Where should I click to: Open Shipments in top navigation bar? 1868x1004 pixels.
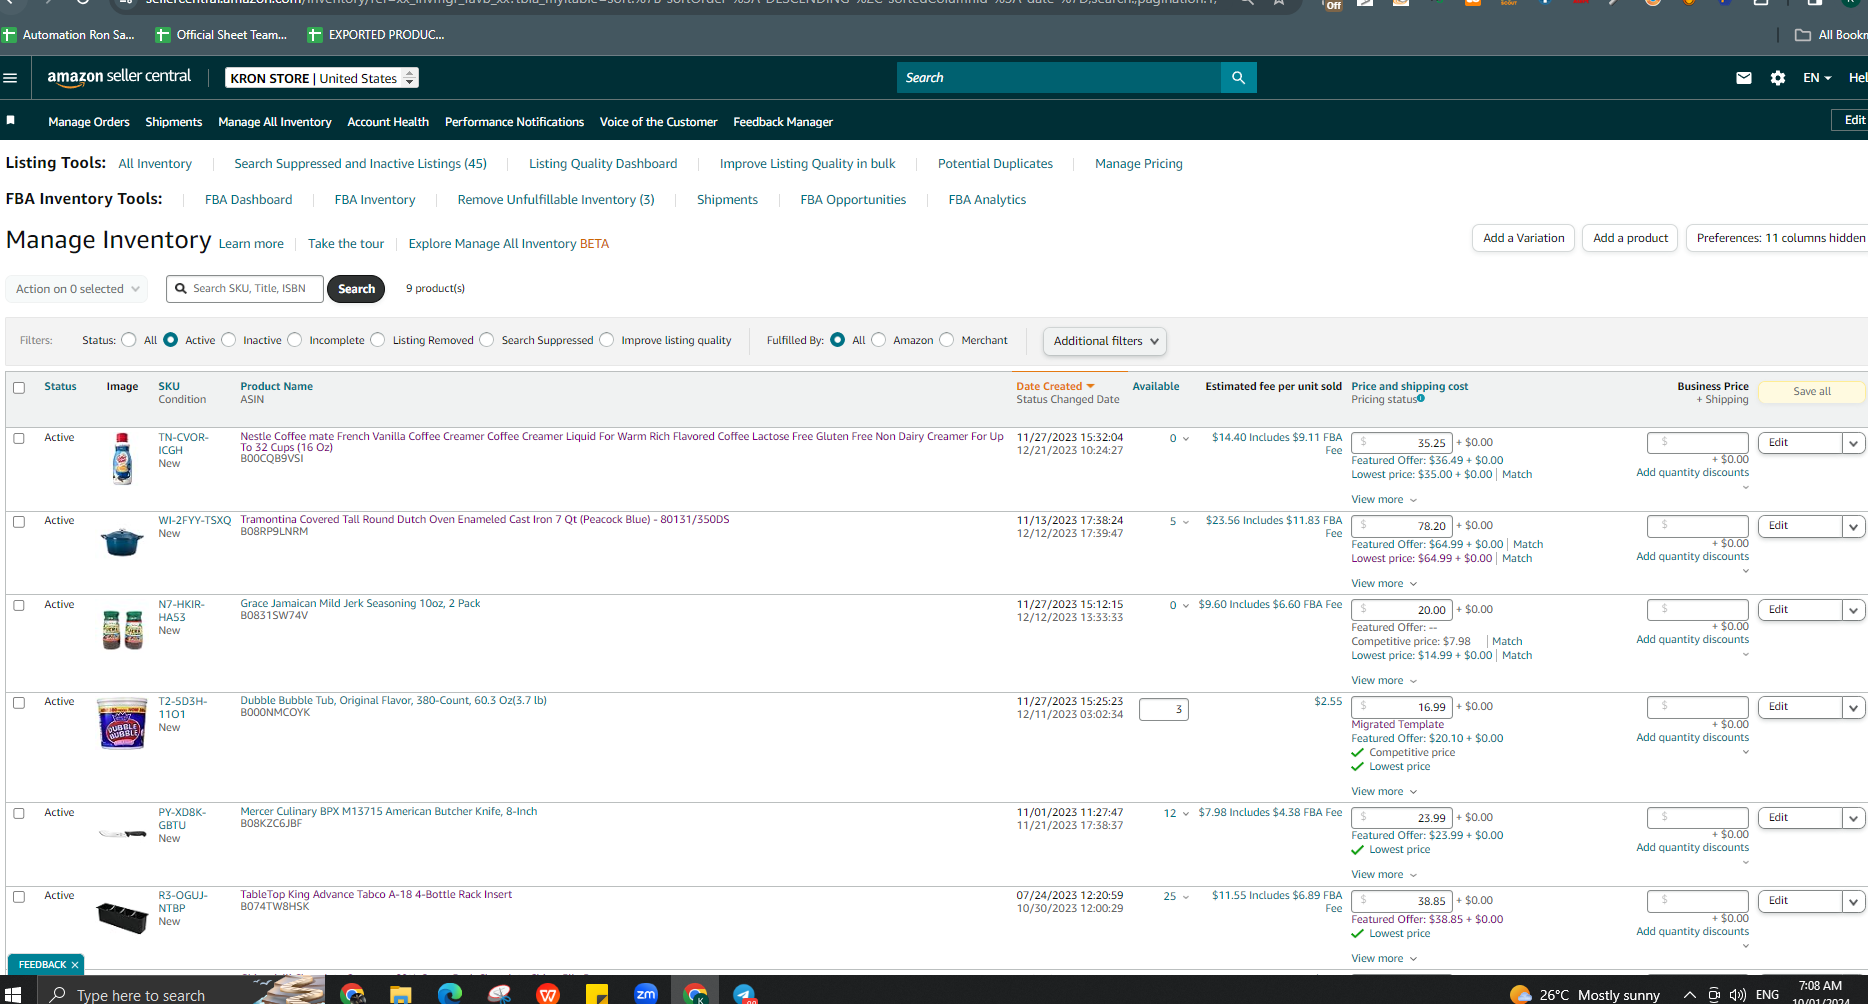pos(174,122)
